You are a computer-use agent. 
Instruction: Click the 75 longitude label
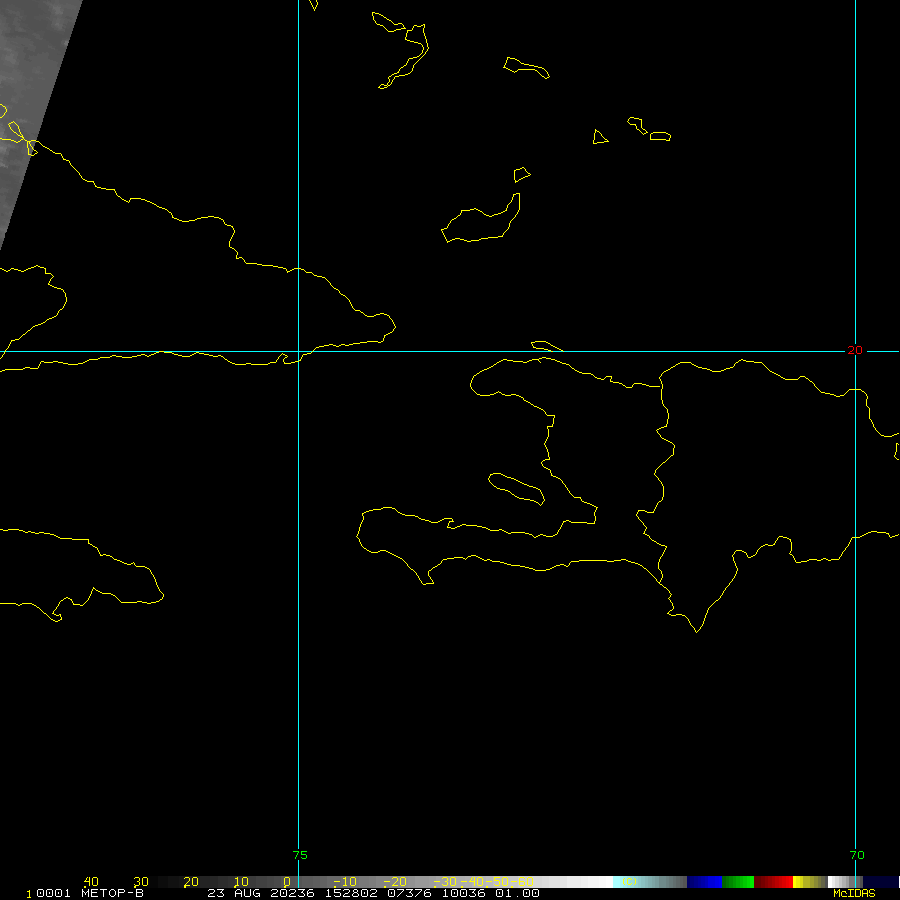[300, 855]
